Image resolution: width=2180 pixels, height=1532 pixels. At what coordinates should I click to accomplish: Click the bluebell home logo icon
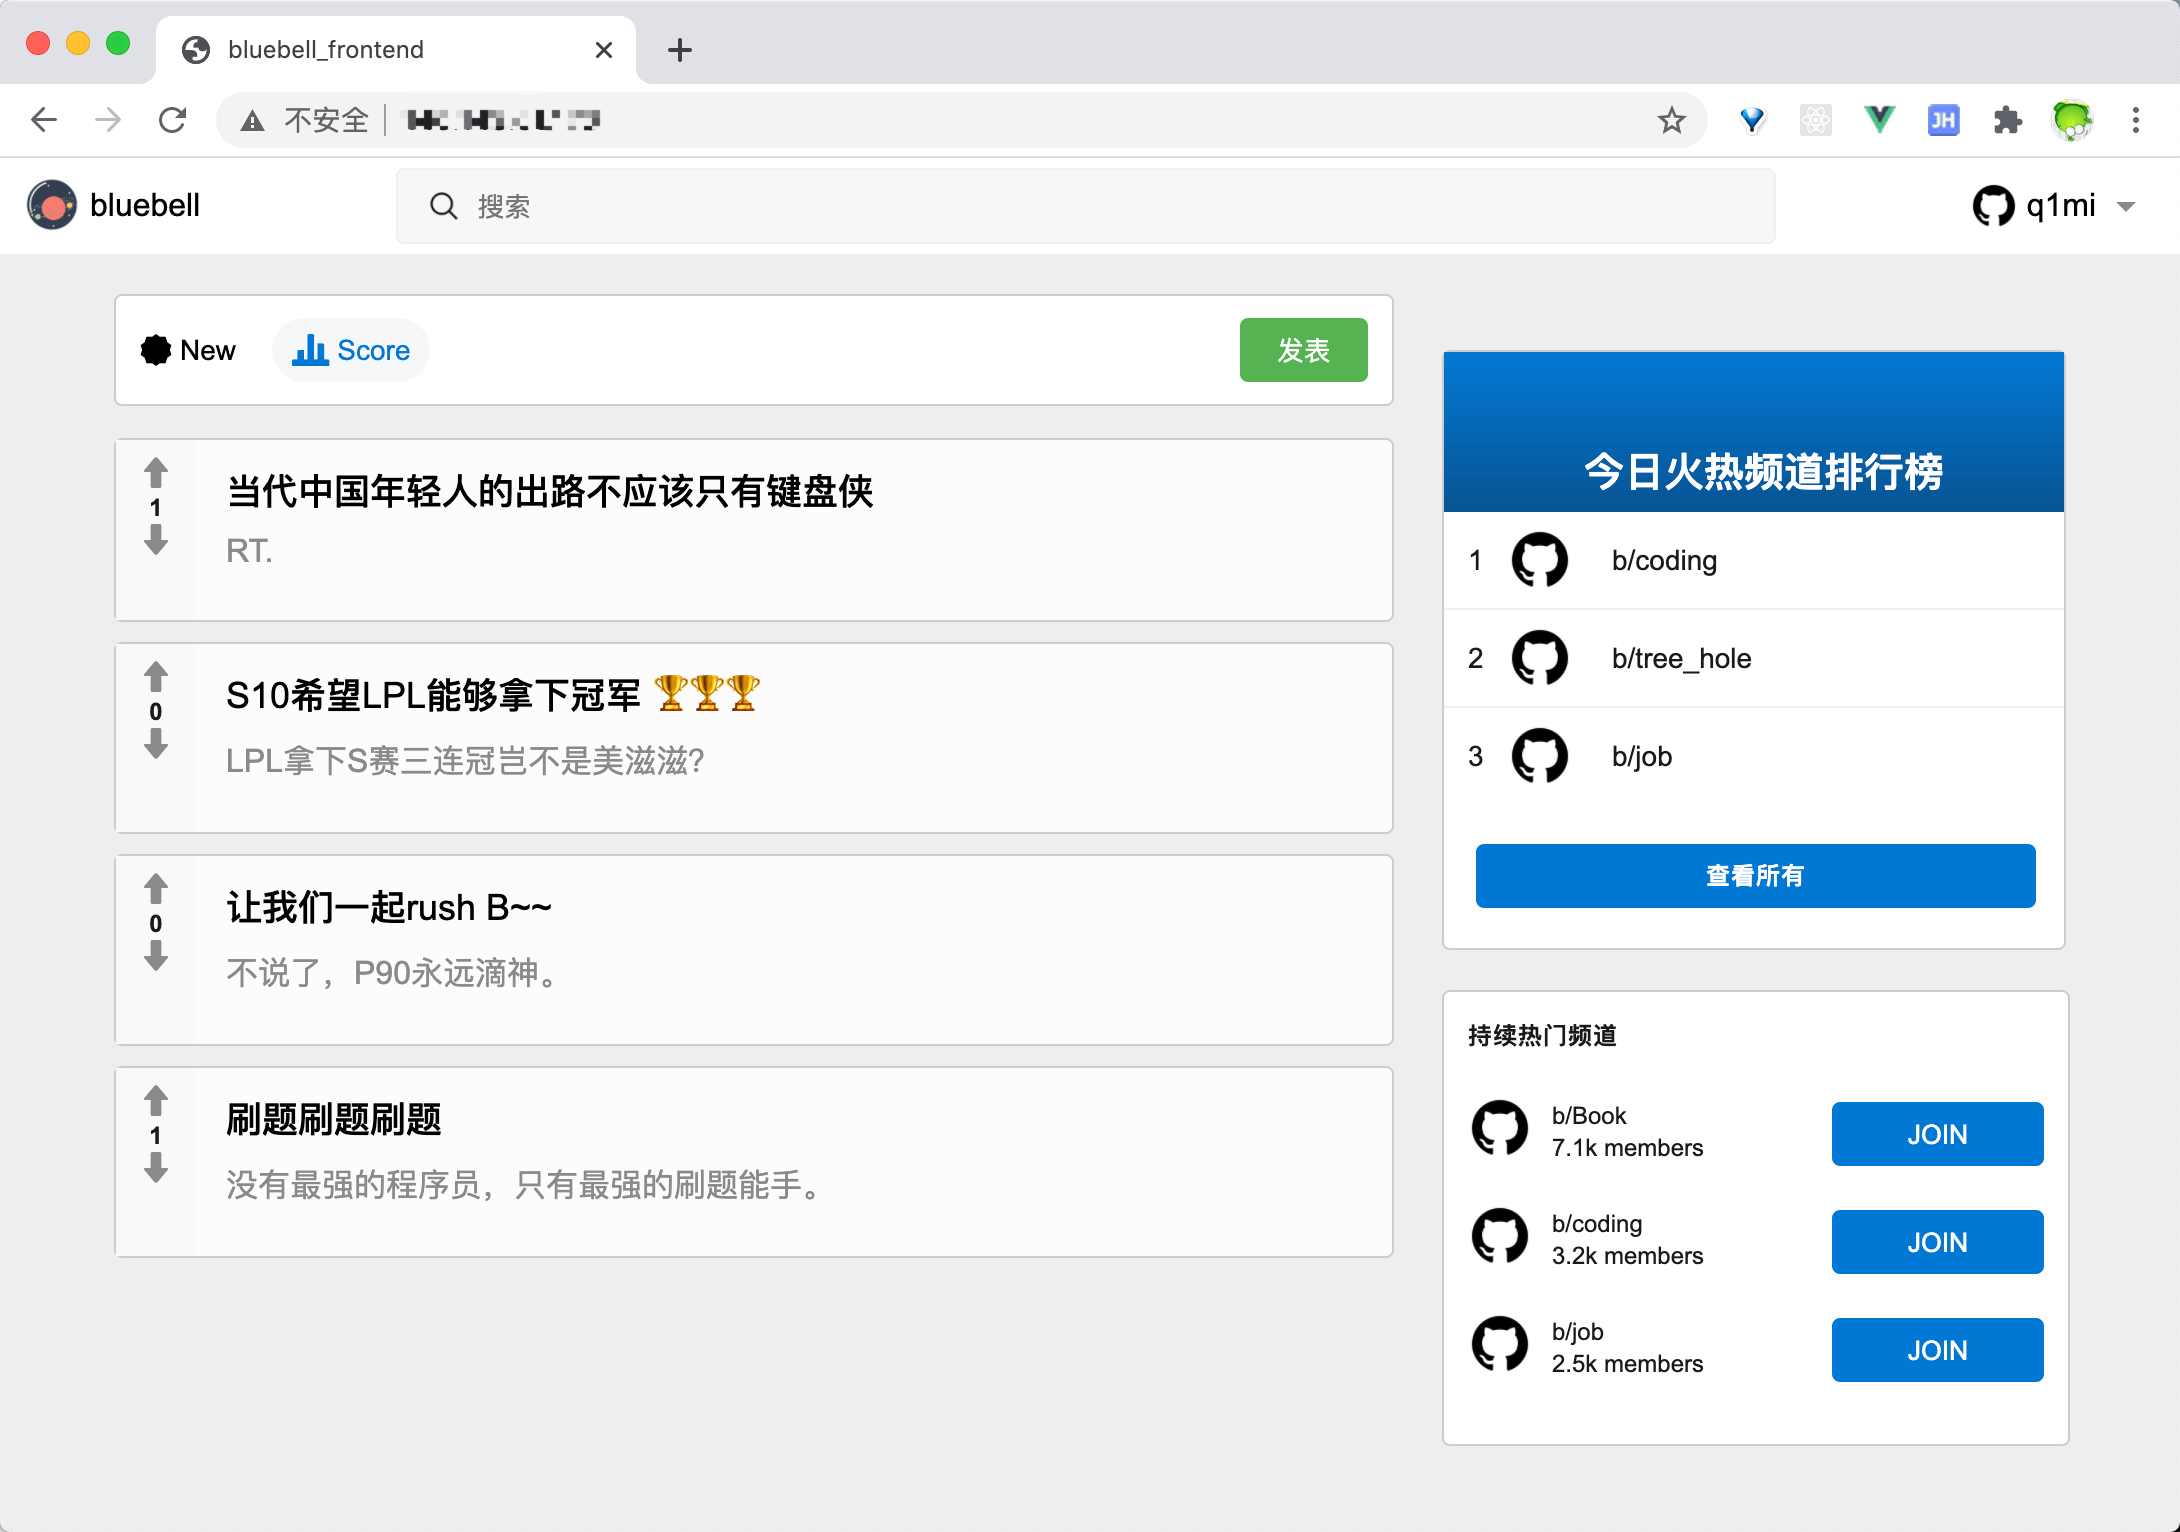(50, 204)
